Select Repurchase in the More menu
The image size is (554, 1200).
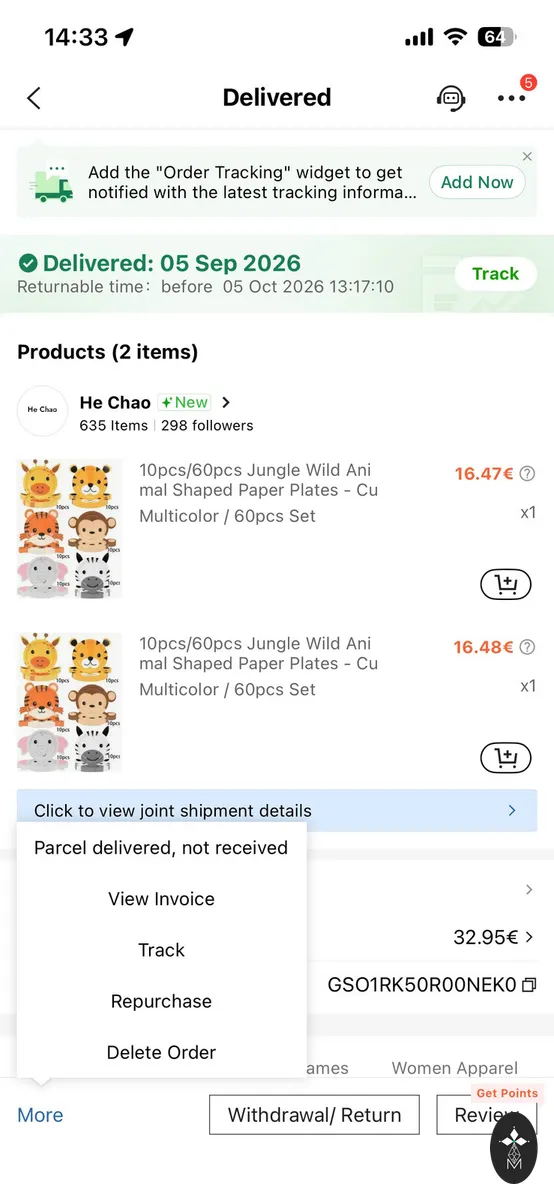[161, 1001]
